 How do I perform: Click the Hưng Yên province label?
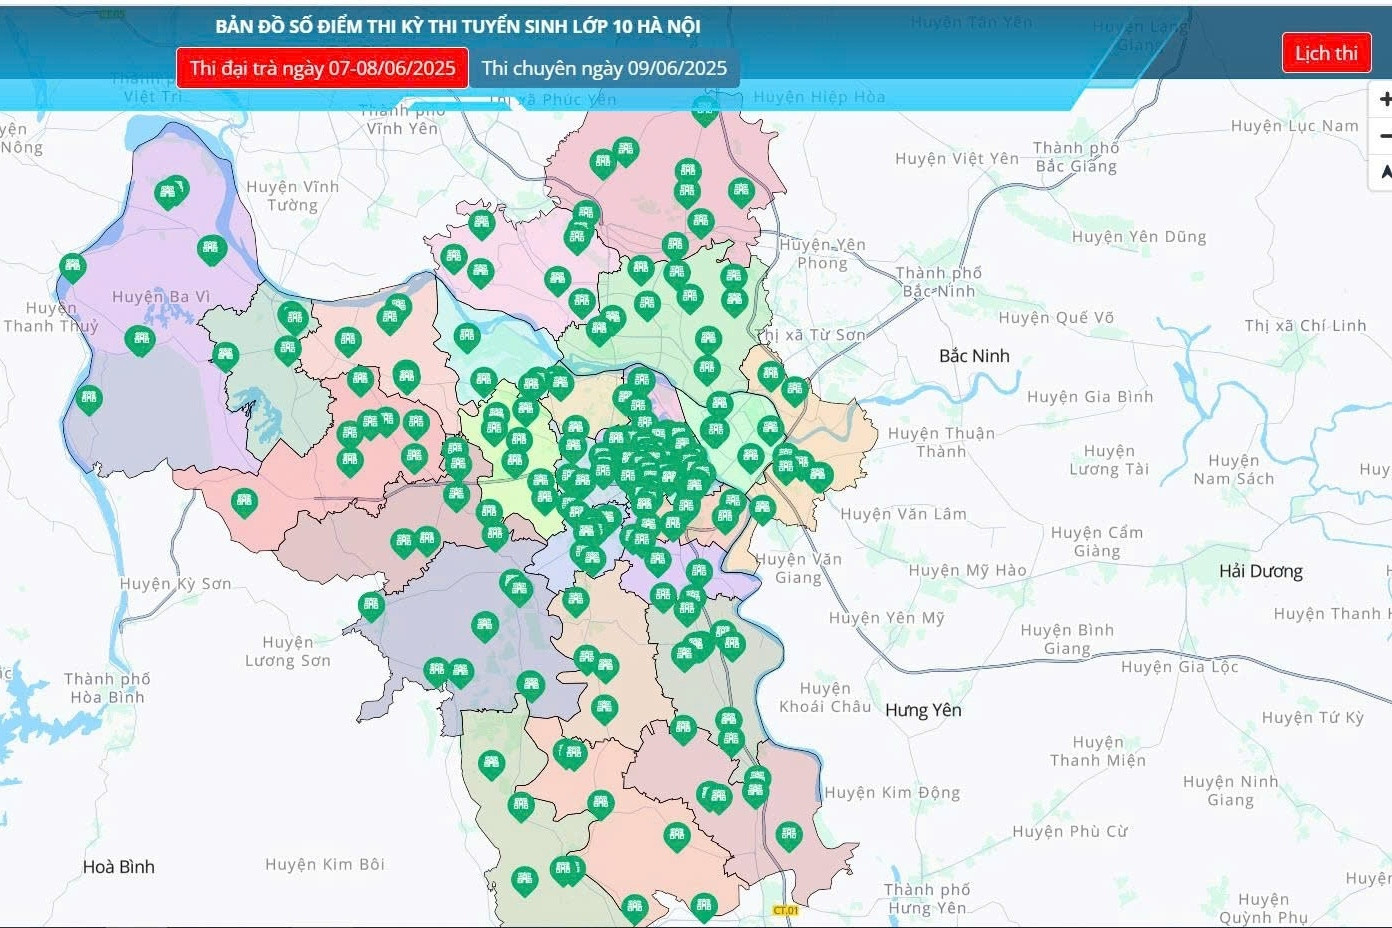(x=922, y=710)
